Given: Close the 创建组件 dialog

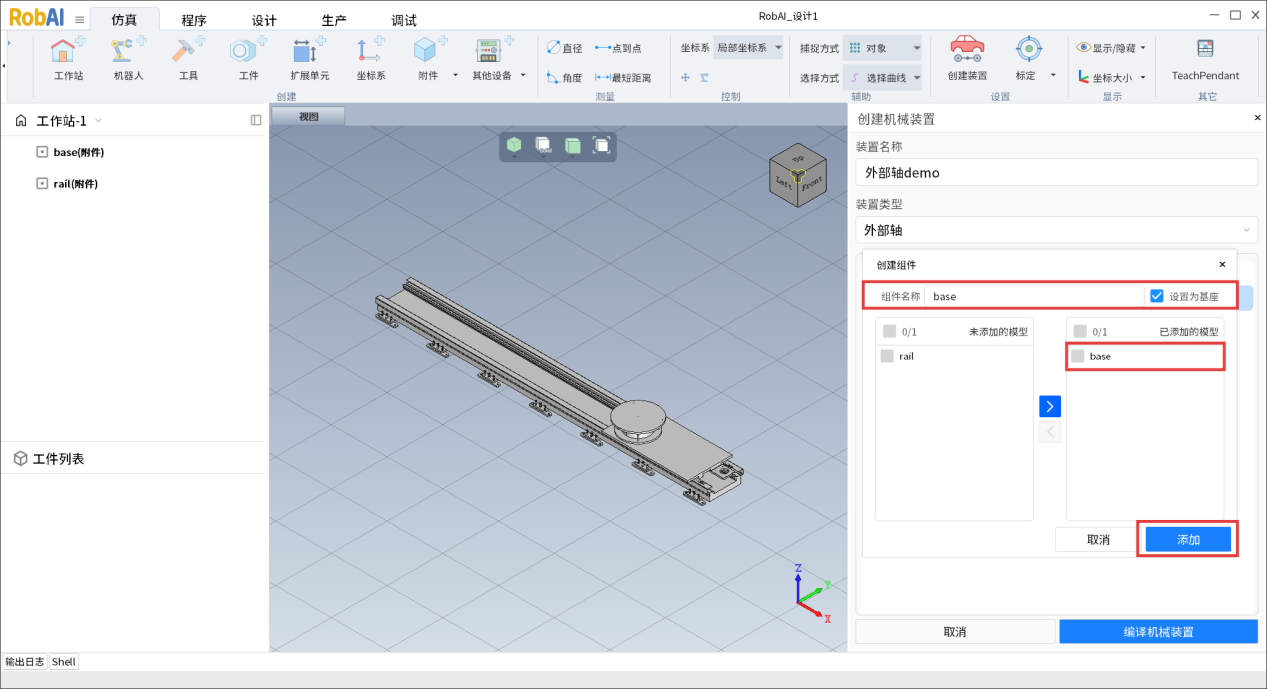Looking at the screenshot, I should click(1221, 265).
